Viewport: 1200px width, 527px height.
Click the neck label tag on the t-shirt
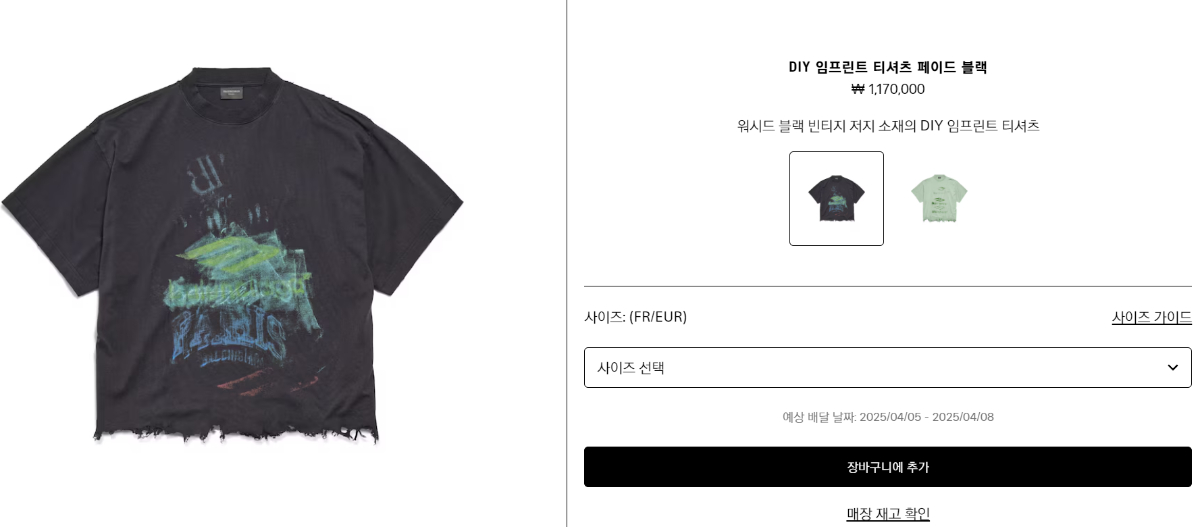pos(232,93)
